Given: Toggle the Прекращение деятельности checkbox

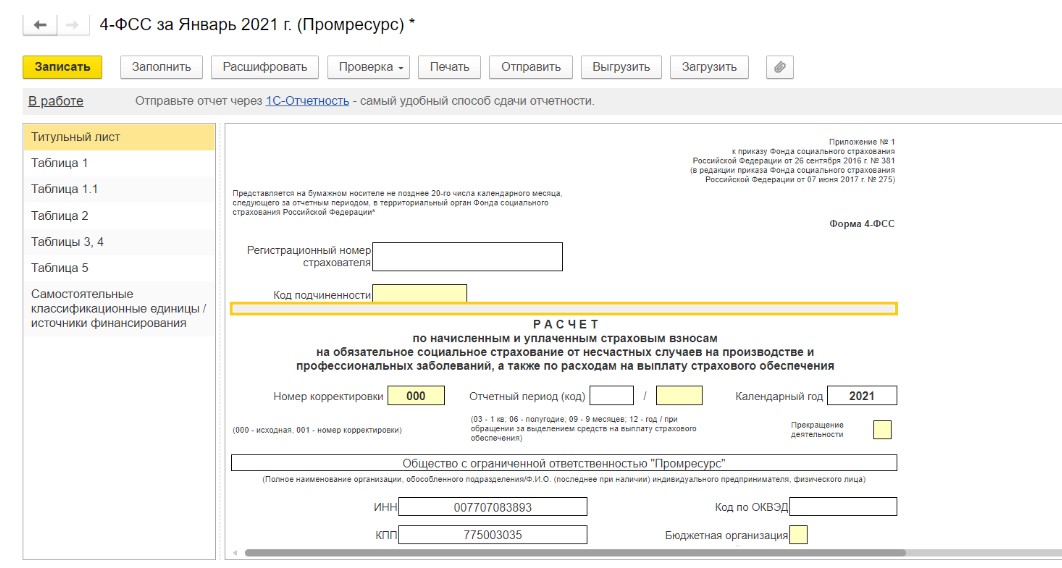Looking at the screenshot, I should tap(883, 430).
